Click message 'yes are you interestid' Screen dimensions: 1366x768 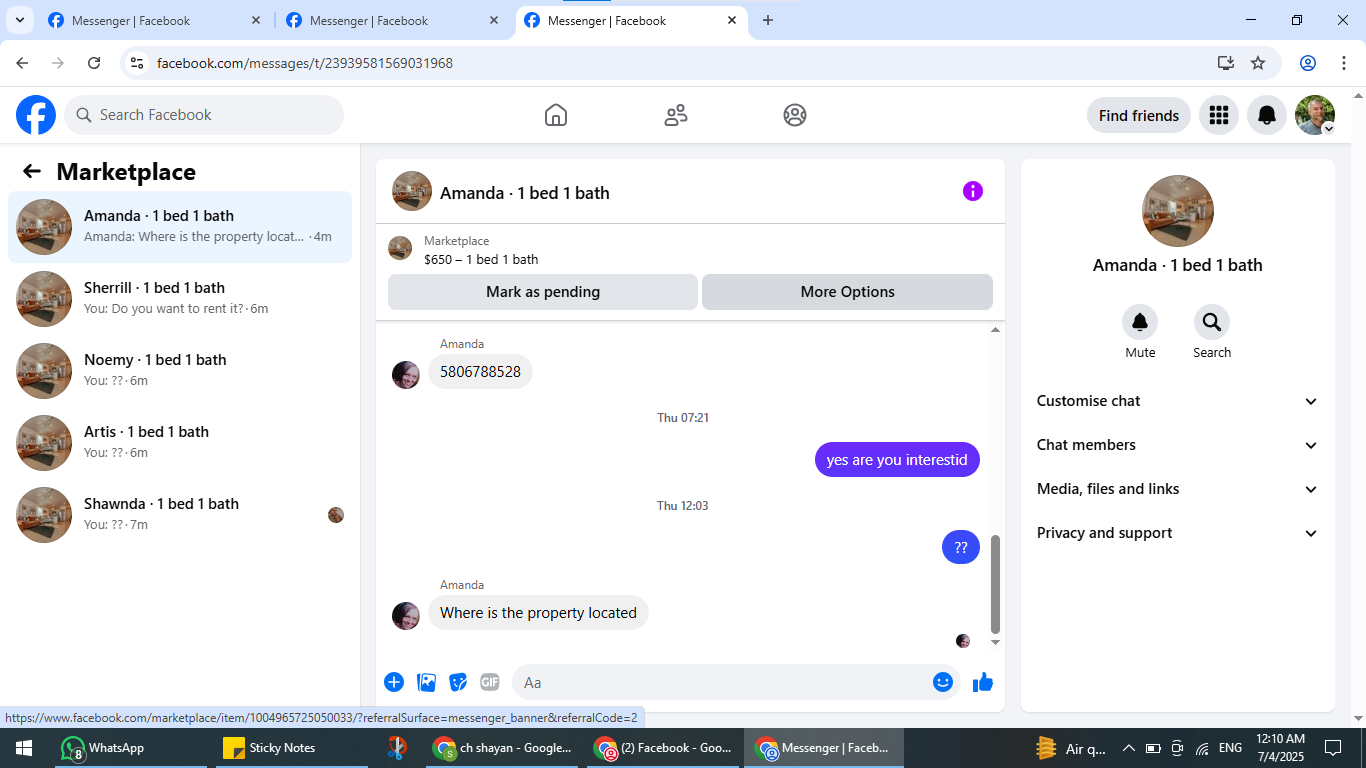(897, 460)
